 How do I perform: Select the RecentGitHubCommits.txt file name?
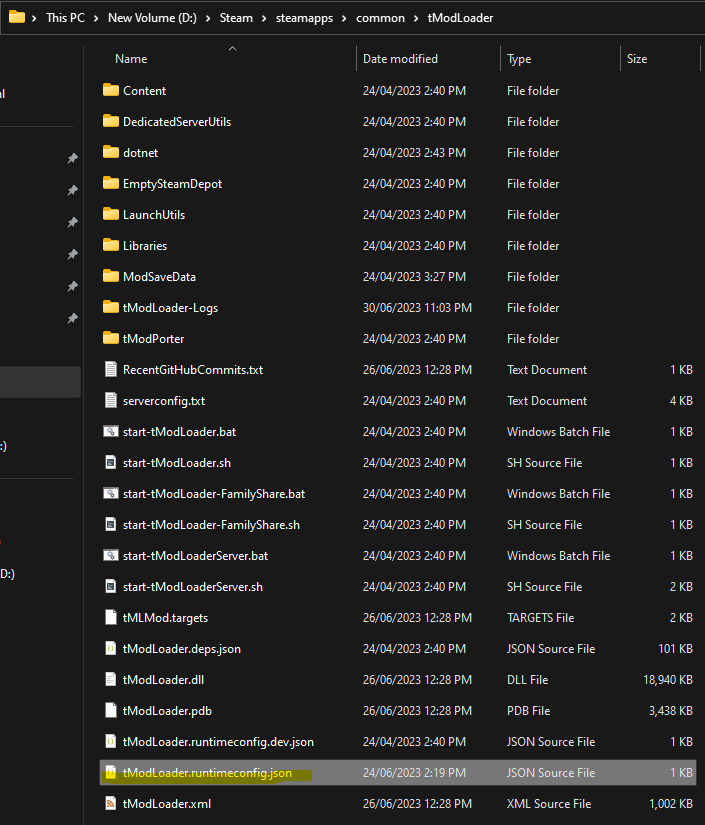[193, 369]
